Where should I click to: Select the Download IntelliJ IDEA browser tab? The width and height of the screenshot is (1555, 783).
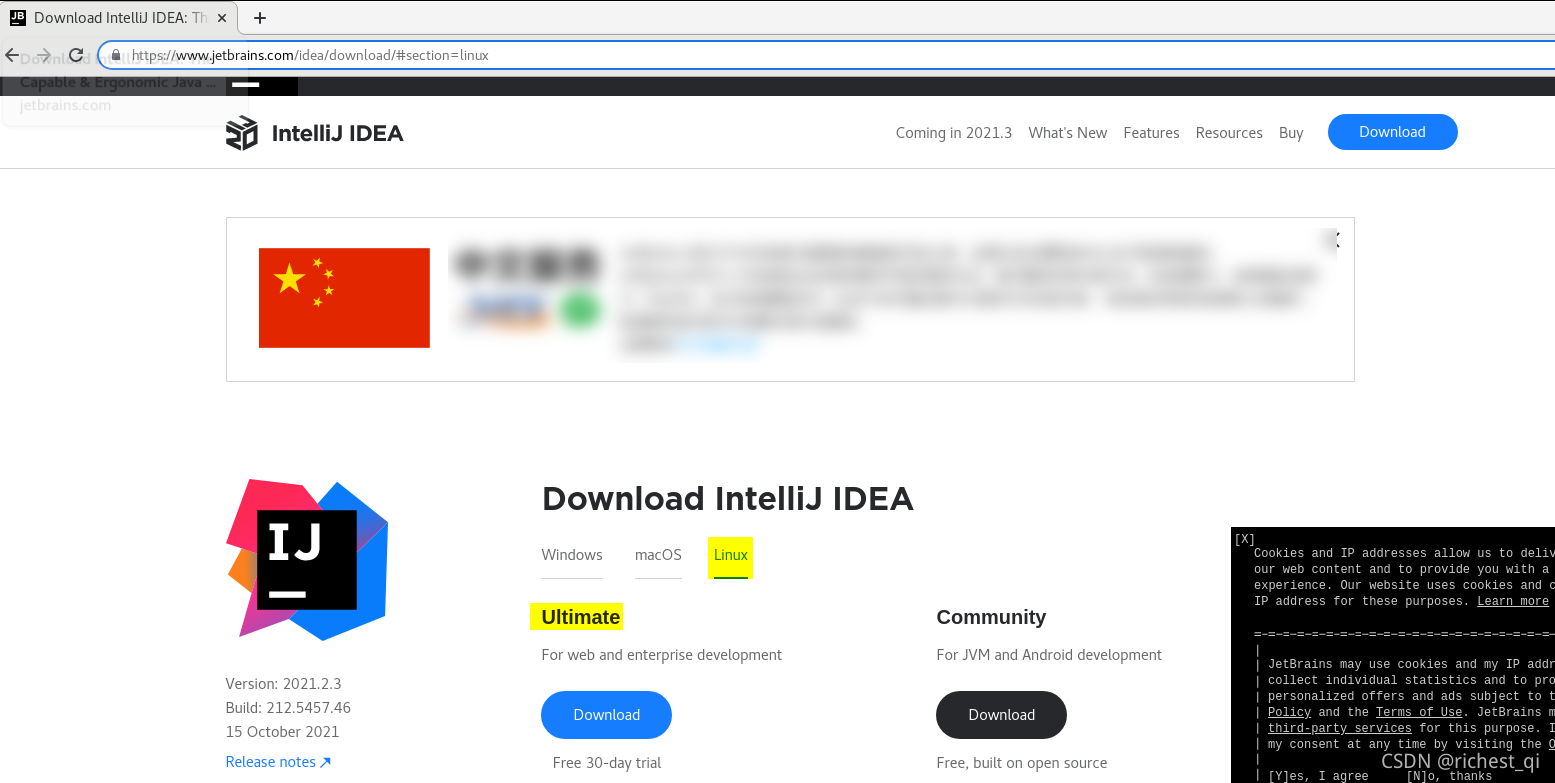point(120,18)
